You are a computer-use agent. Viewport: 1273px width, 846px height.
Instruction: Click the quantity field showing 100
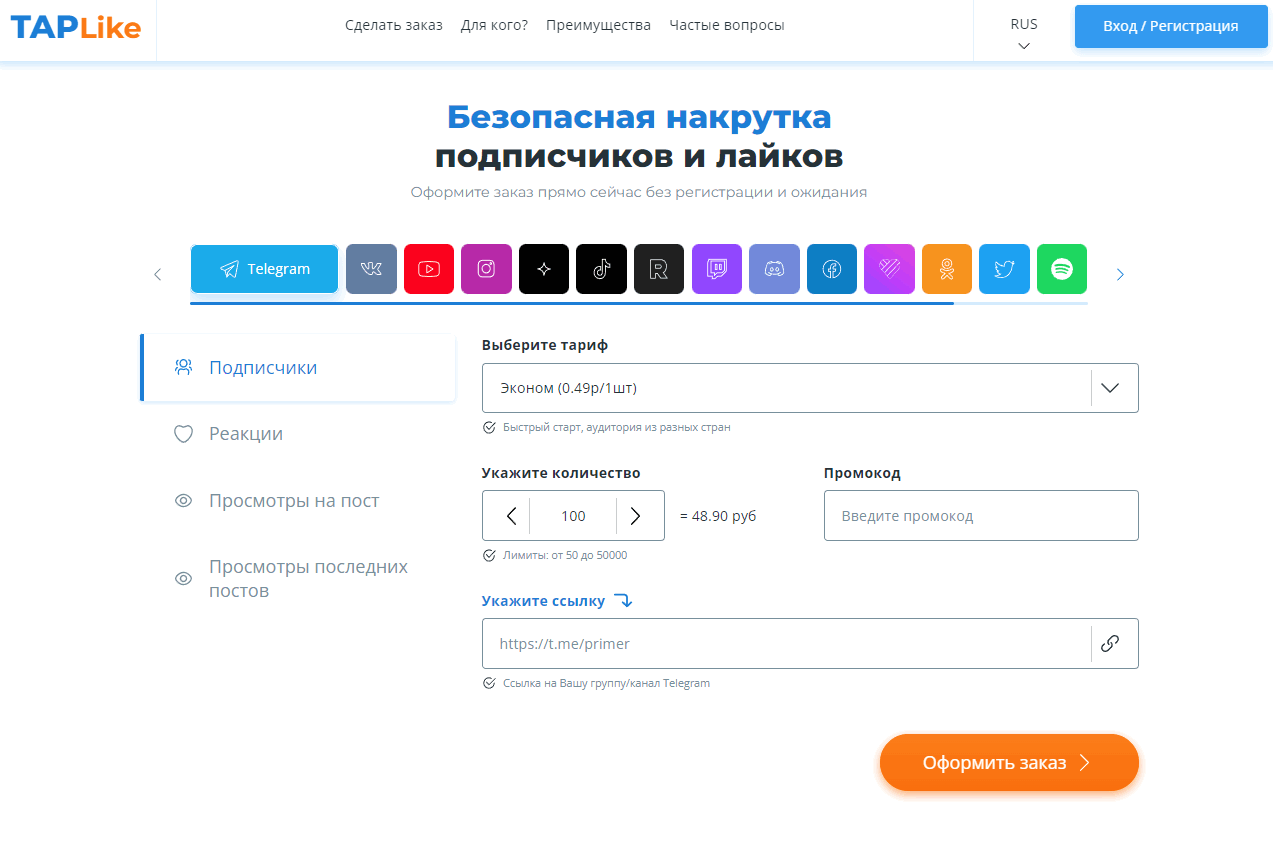(573, 516)
